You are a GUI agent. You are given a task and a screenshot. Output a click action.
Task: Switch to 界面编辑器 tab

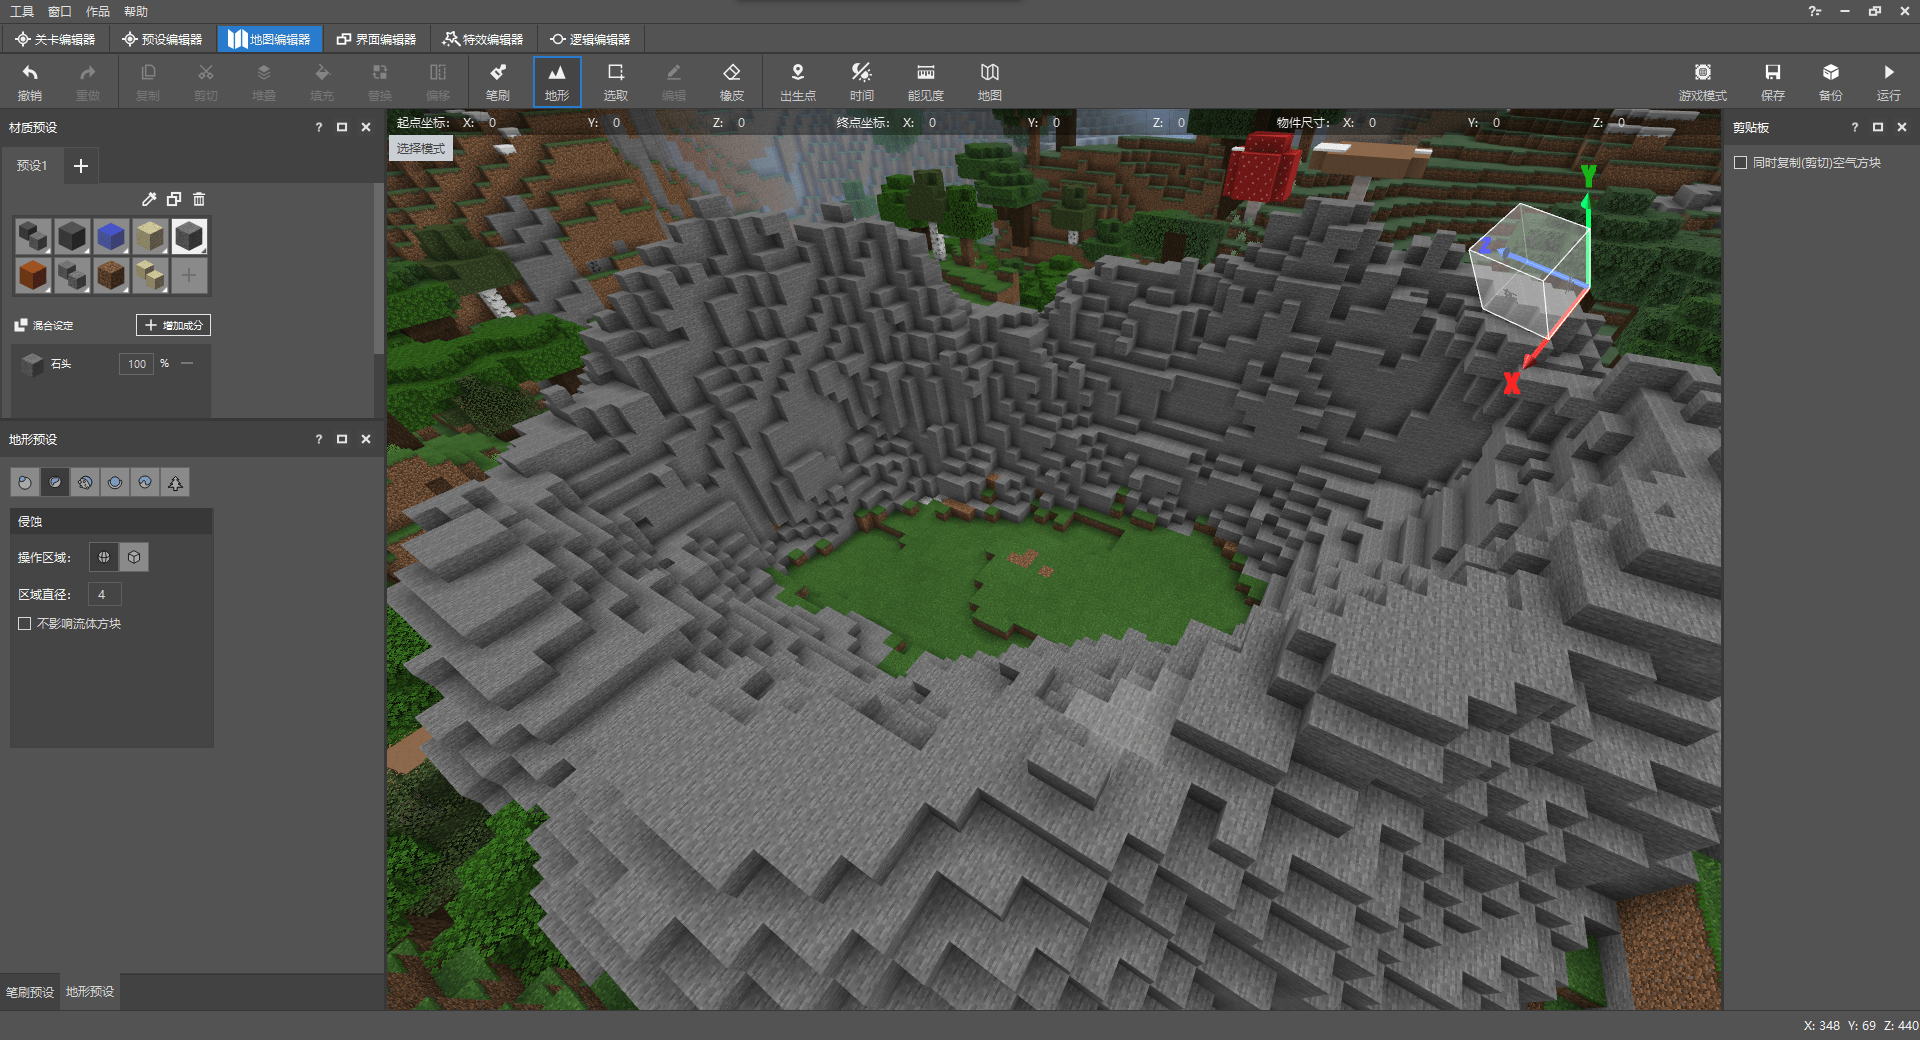pos(377,39)
